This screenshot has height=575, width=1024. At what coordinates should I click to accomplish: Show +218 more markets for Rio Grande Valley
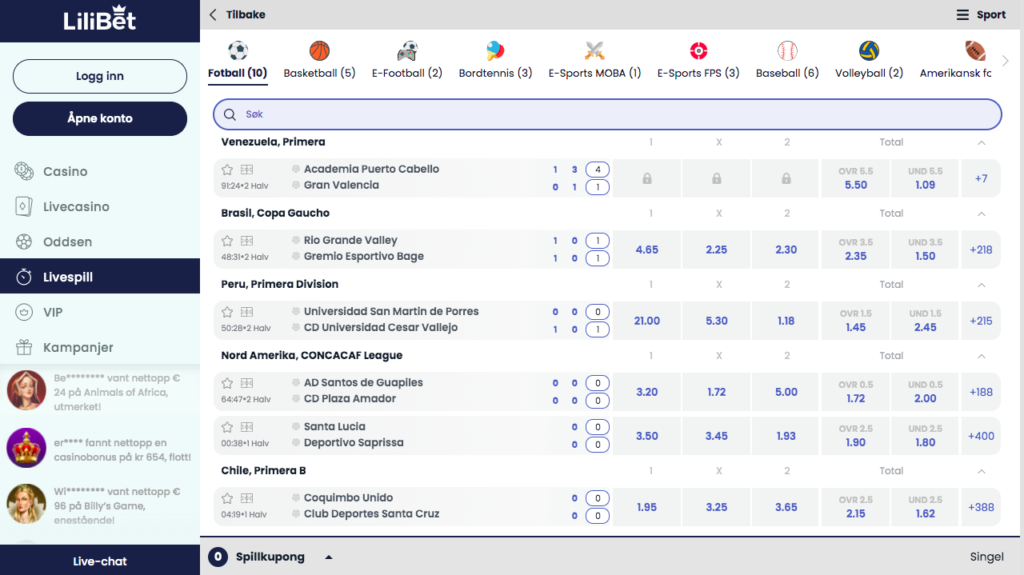click(981, 250)
